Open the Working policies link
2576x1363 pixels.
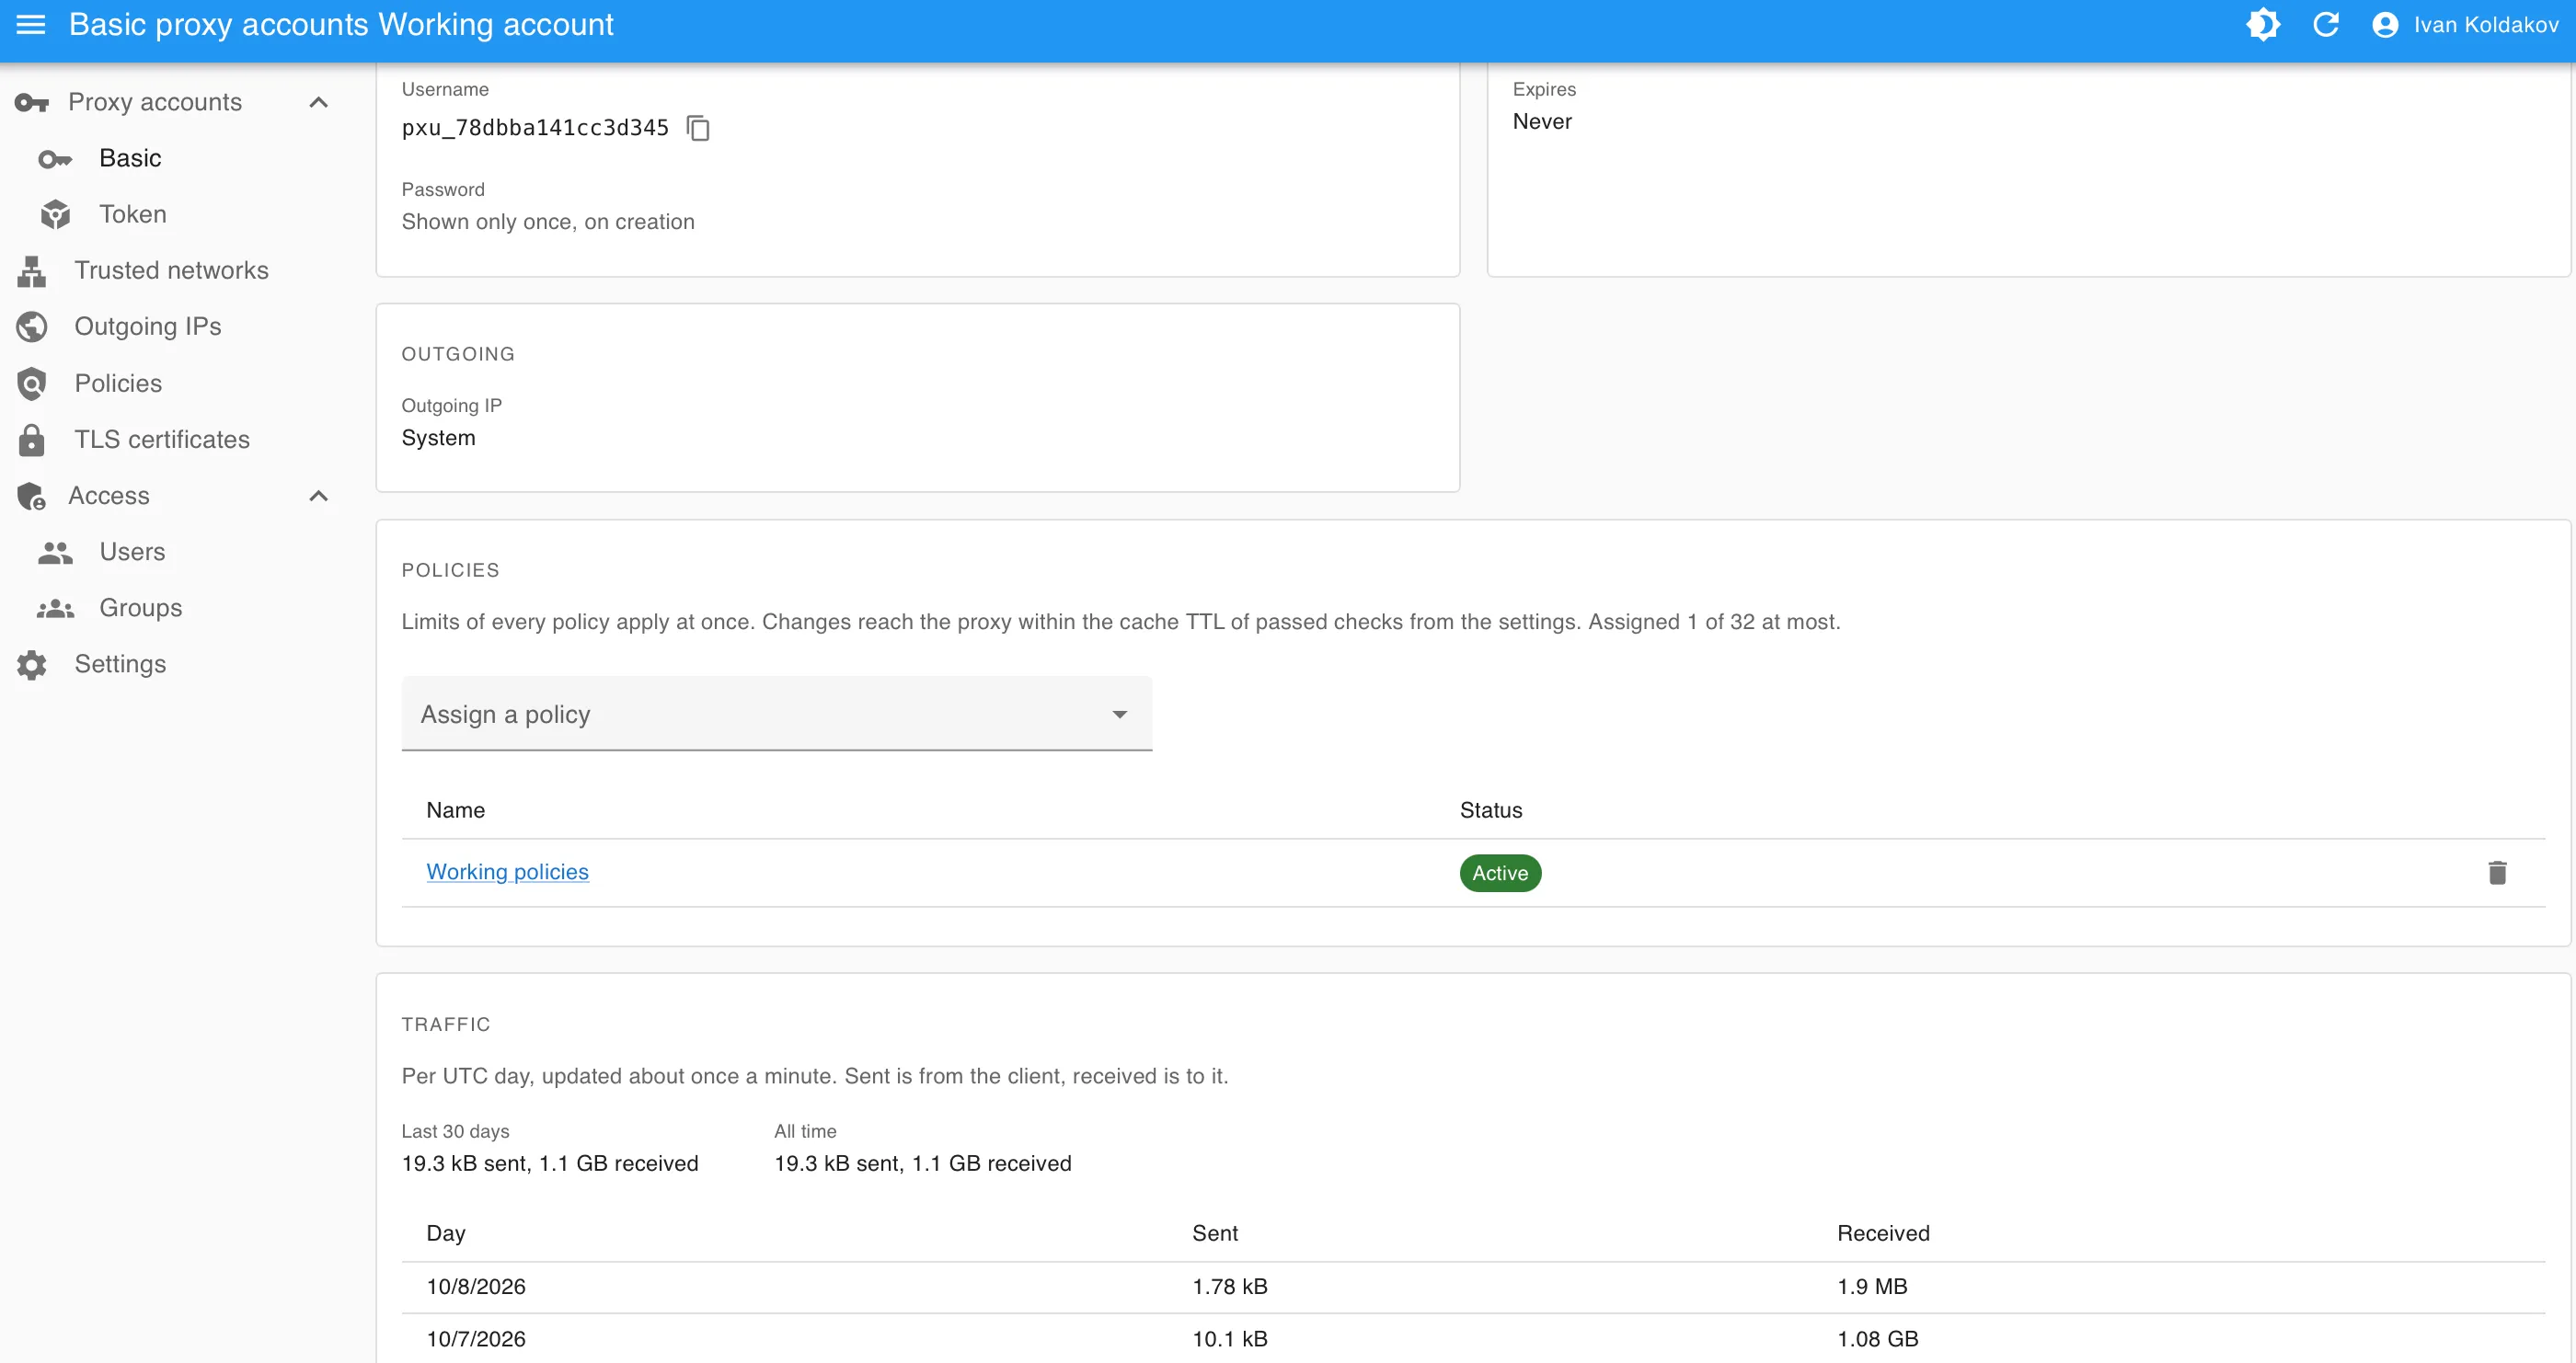507,872
